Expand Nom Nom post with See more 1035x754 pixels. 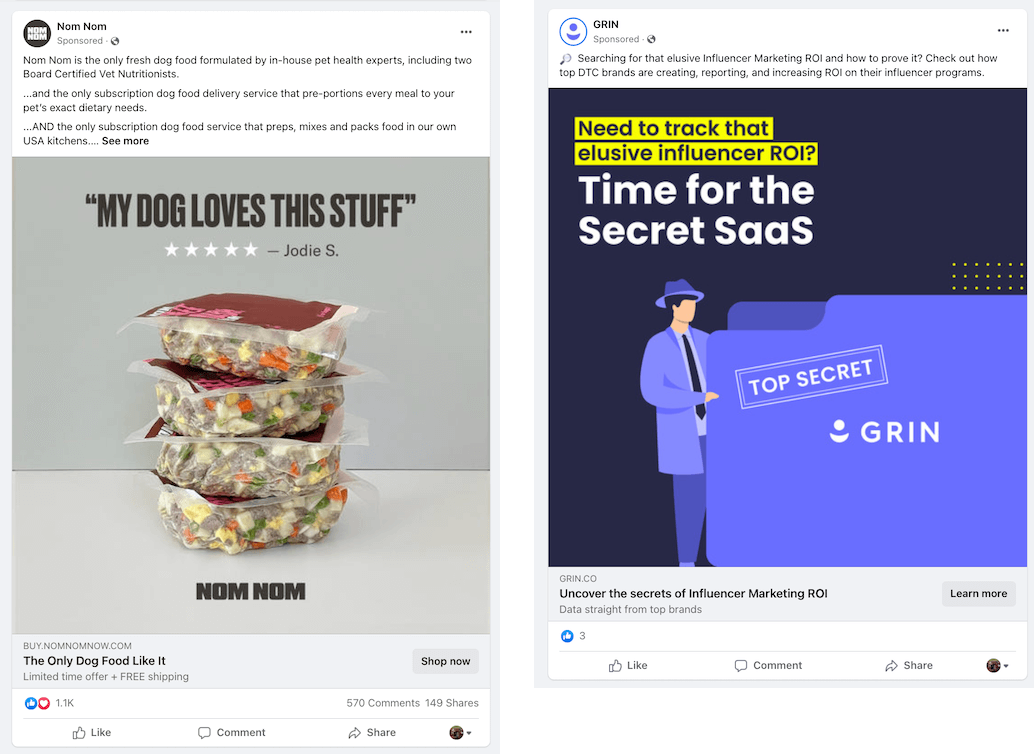pos(125,141)
